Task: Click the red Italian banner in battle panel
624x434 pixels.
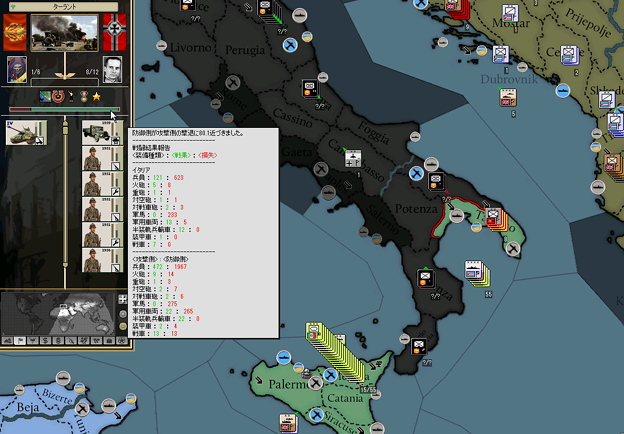Action: tap(15, 32)
